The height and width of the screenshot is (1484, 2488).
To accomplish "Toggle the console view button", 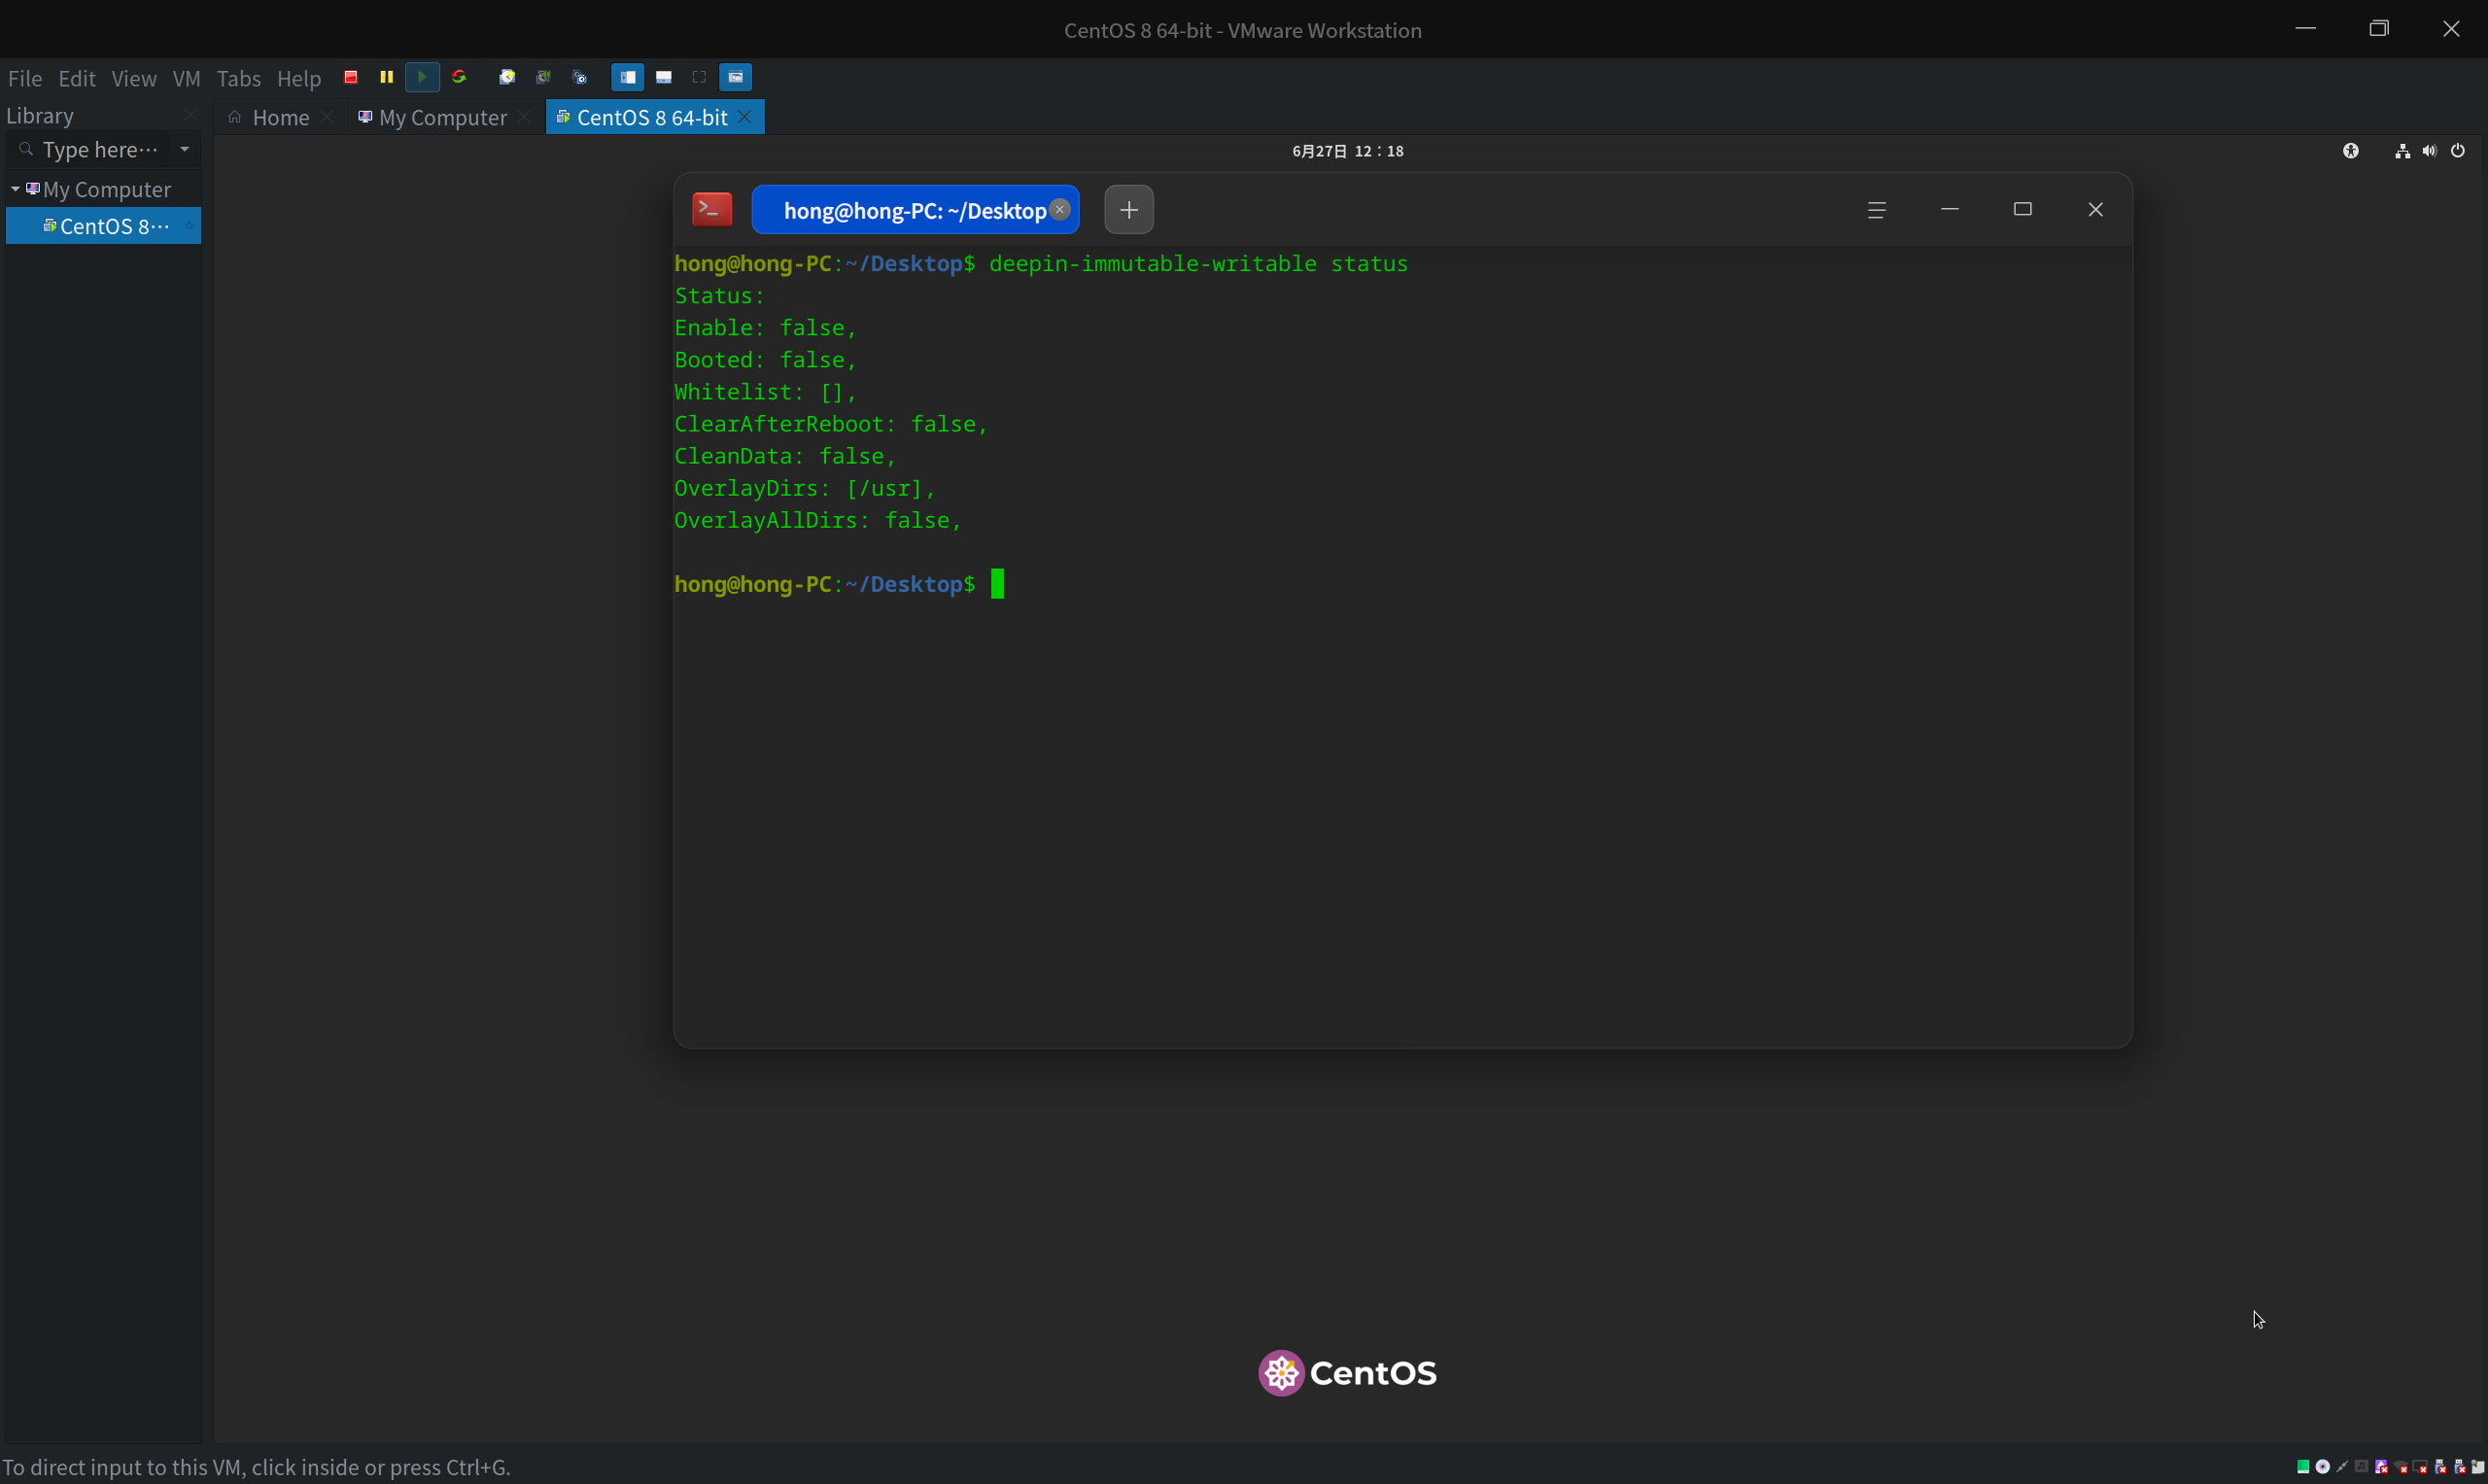I will tap(735, 77).
